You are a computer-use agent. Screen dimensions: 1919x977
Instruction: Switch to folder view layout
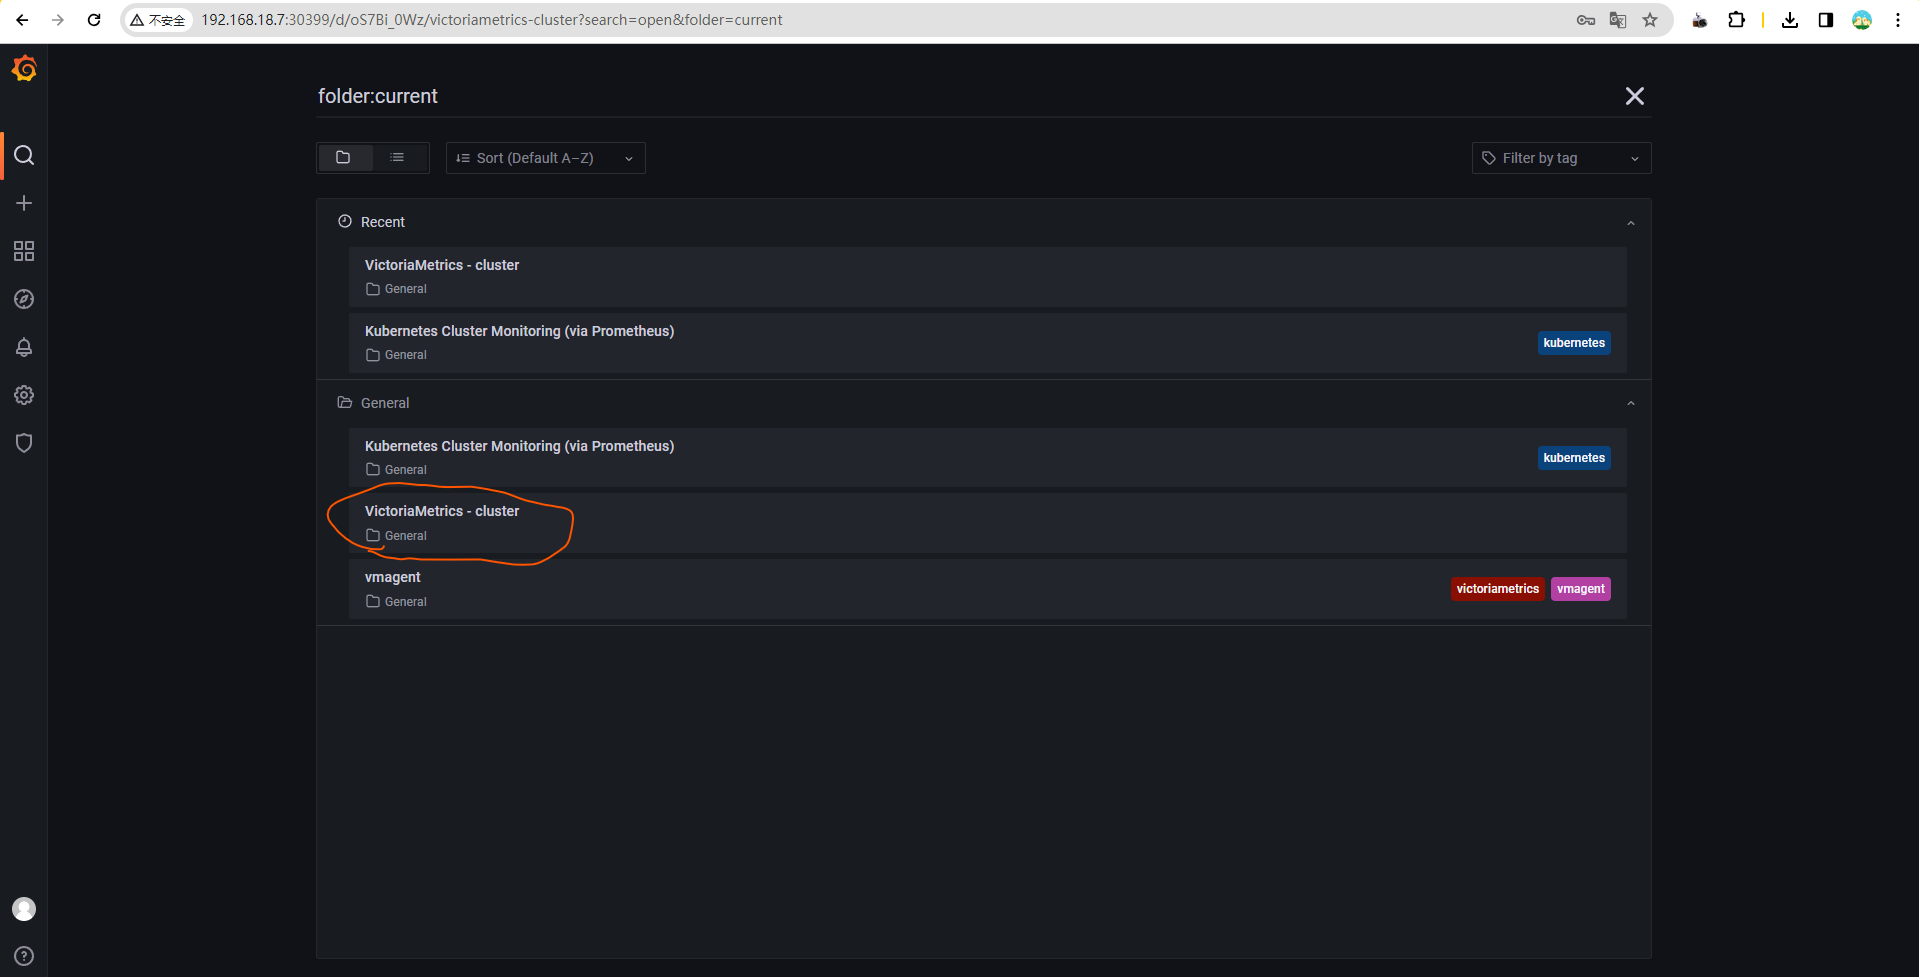coord(343,158)
